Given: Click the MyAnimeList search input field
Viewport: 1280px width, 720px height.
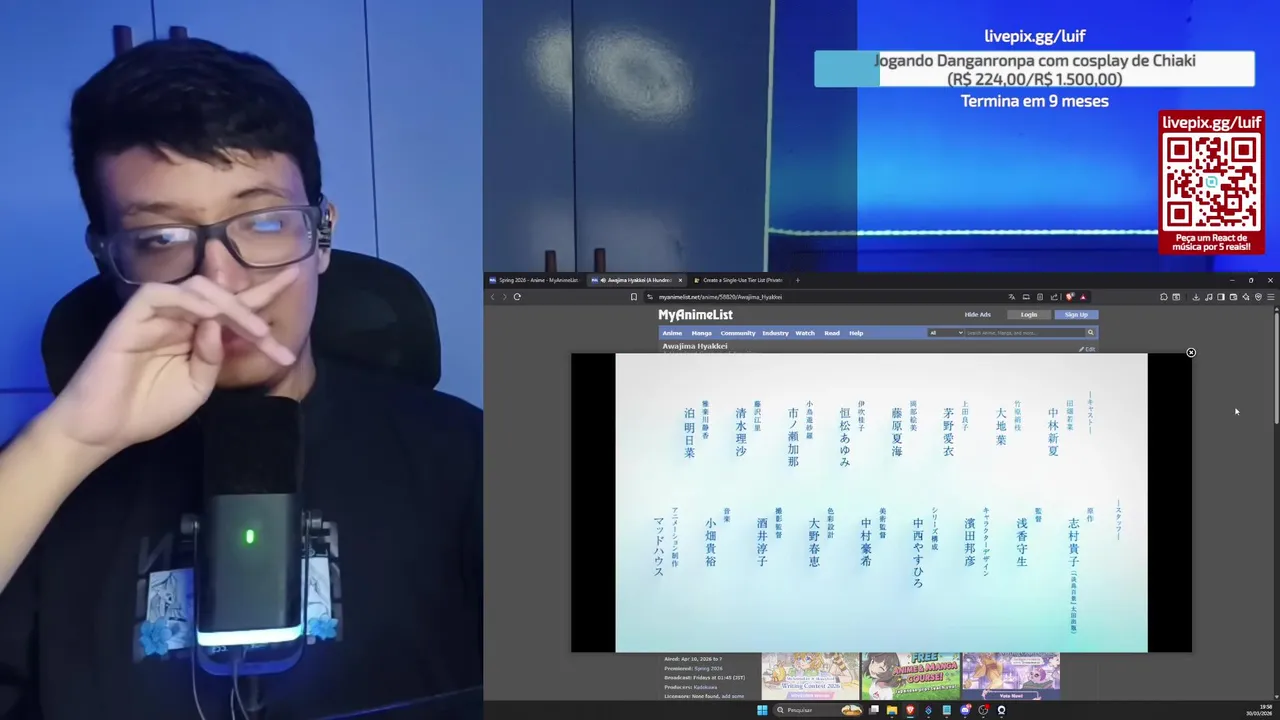Looking at the screenshot, I should coord(1025,333).
